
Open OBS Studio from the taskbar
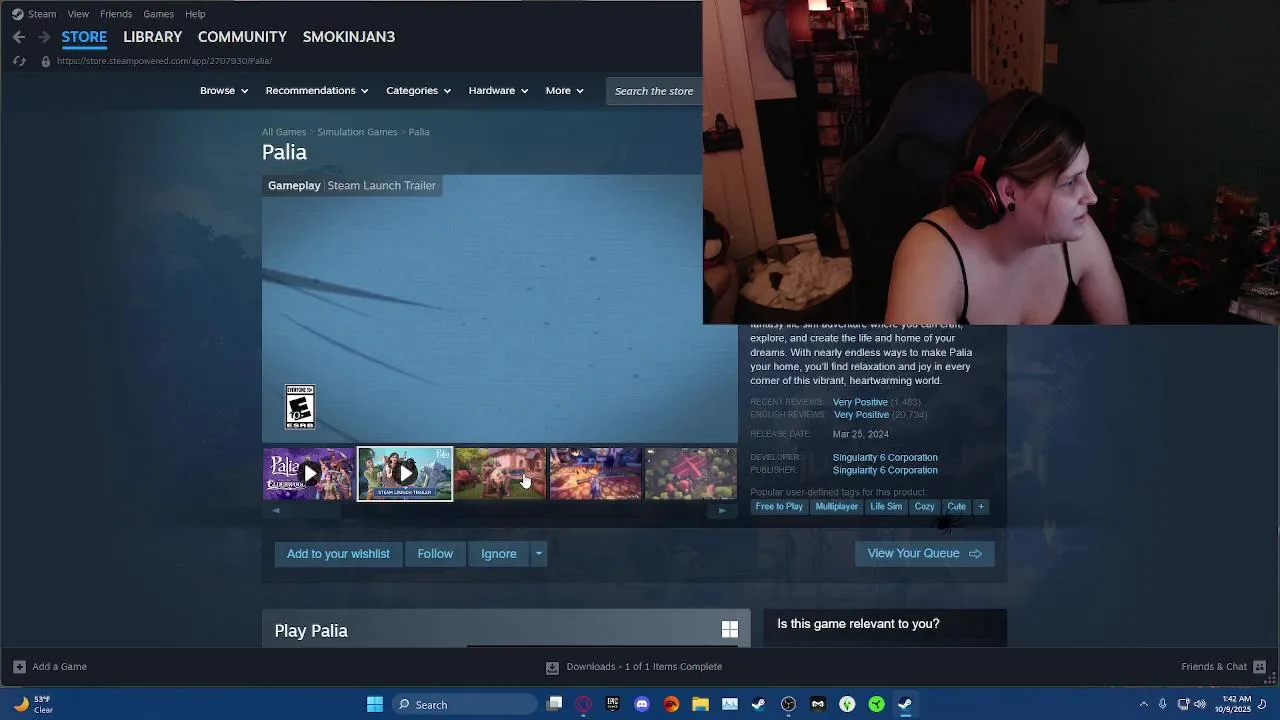(788, 704)
